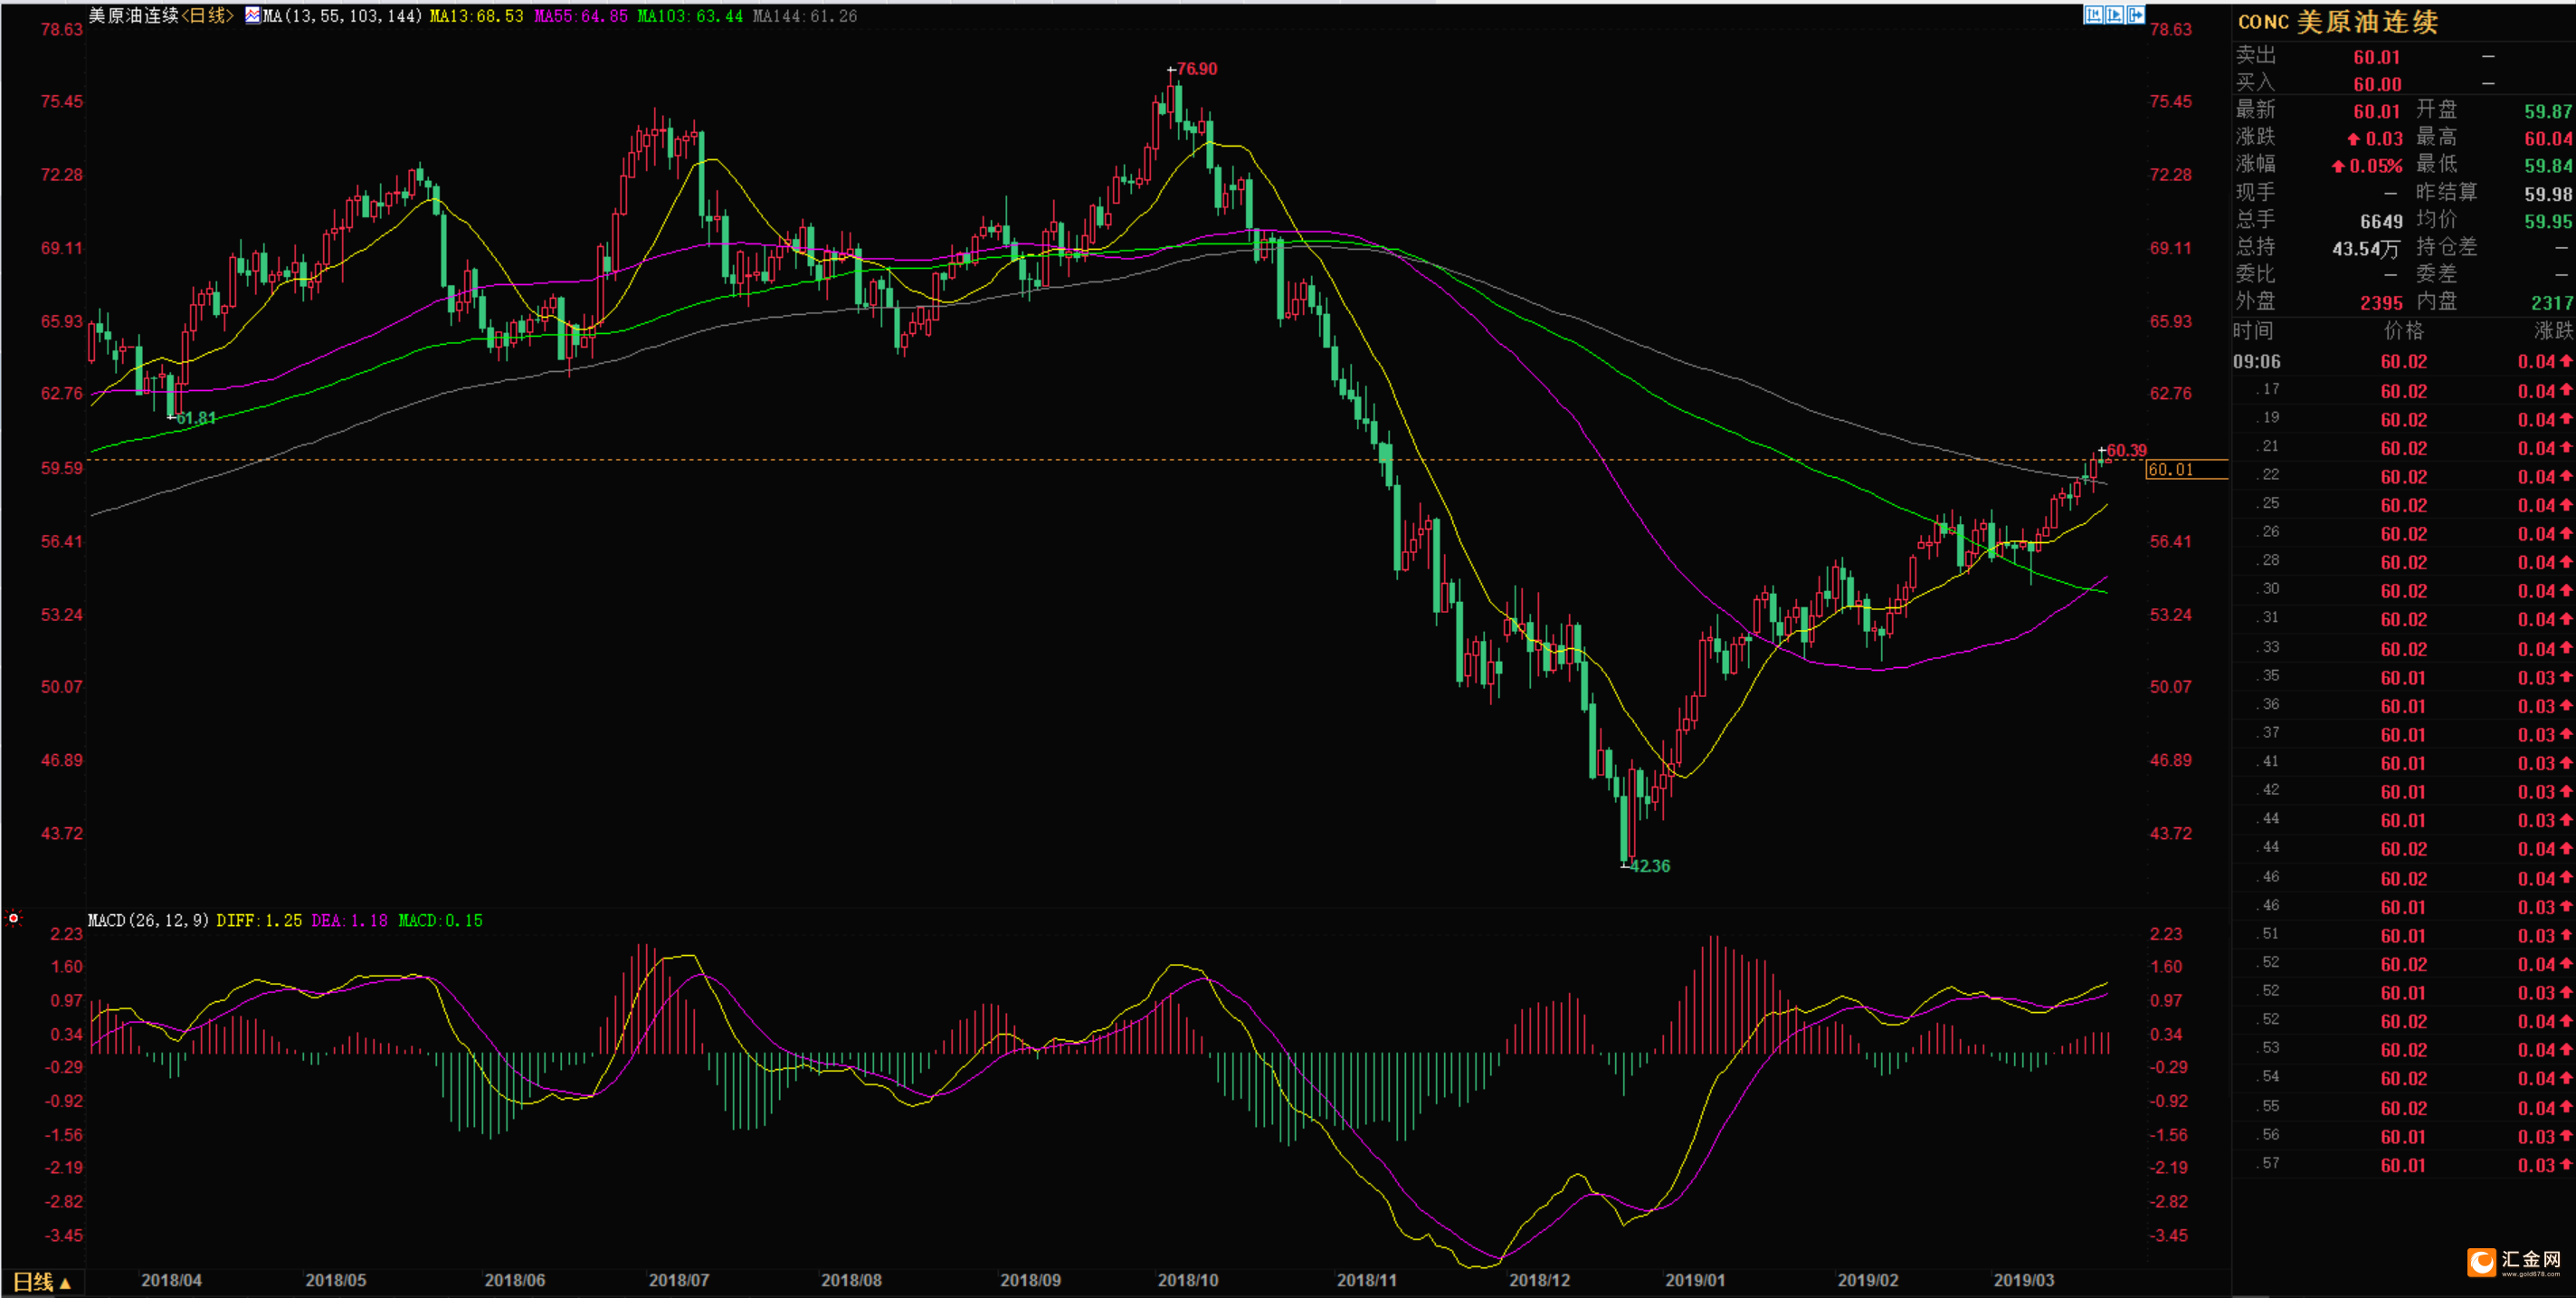Click the yellow MA13:68.53 legend label
The height and width of the screenshot is (1298, 2576).
click(x=476, y=16)
